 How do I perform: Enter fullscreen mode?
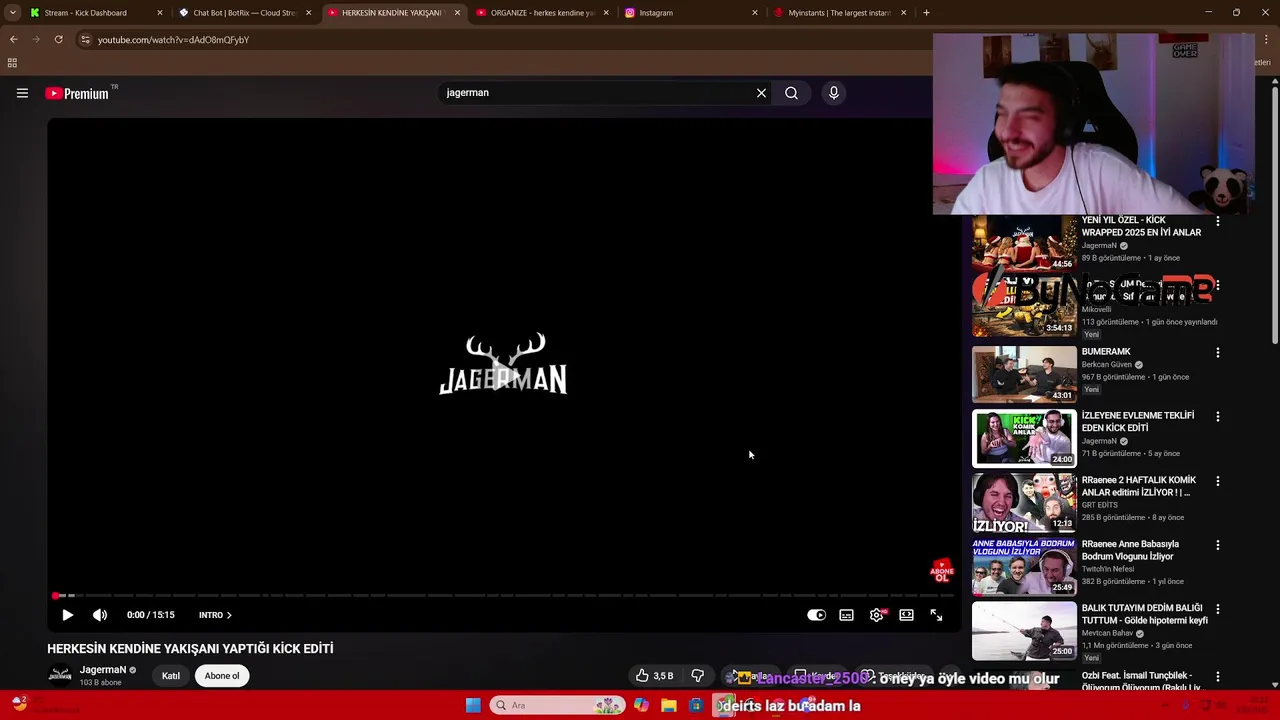936,615
